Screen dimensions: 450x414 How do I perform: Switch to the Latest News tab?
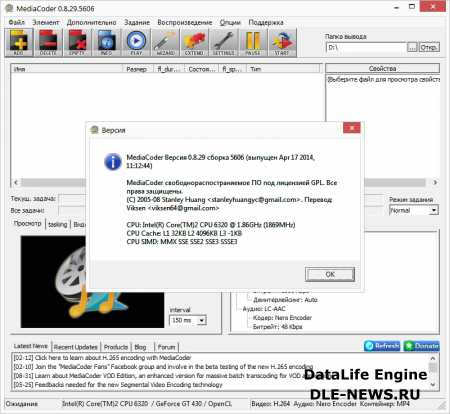[31, 346]
